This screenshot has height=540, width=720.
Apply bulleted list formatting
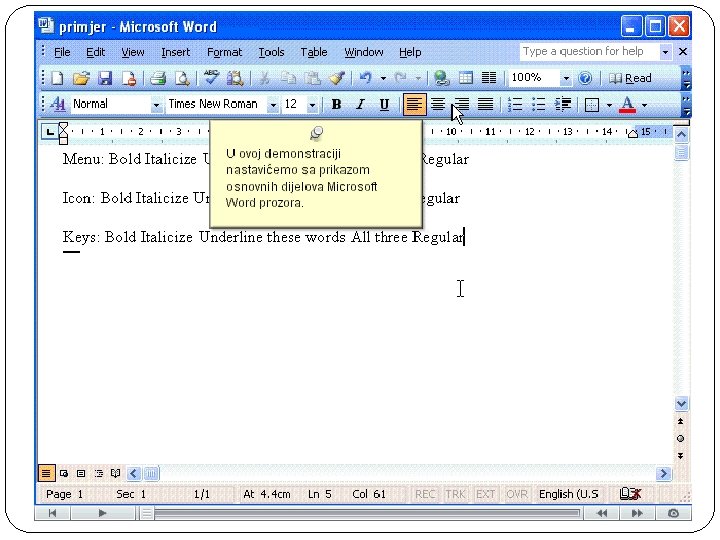(539, 105)
